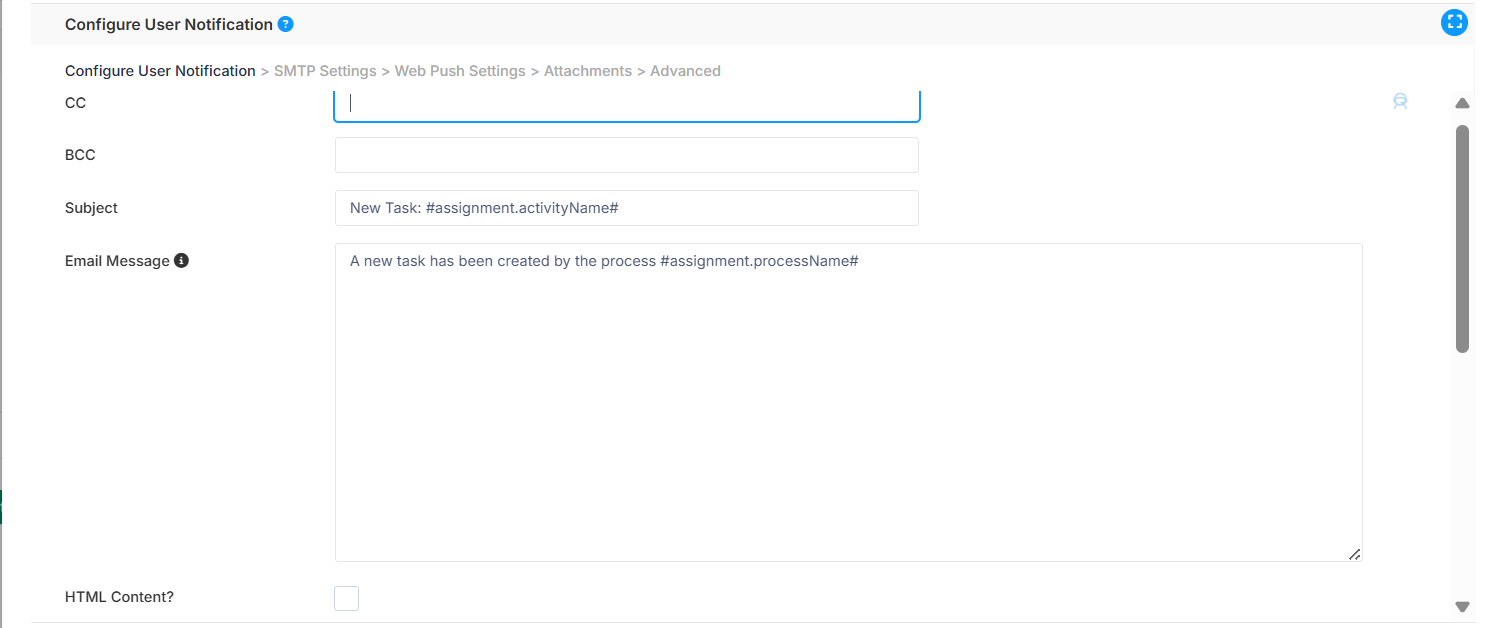Select Configure User Notification breadcrumb
This screenshot has width=1503, height=628.
(x=160, y=71)
